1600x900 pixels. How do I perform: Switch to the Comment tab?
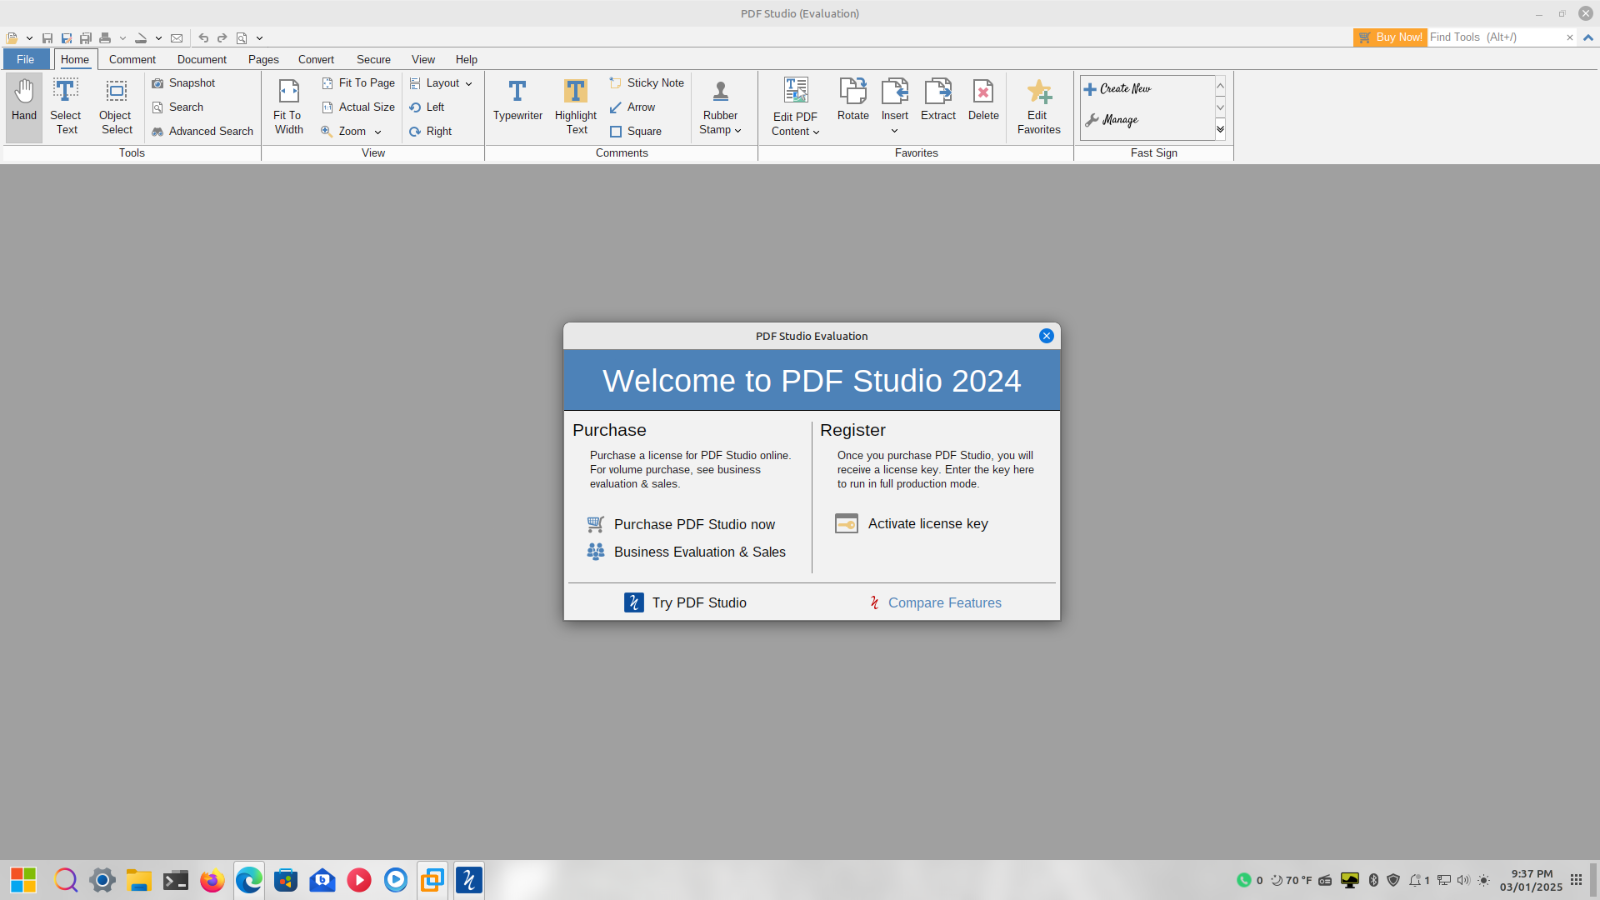(x=132, y=59)
